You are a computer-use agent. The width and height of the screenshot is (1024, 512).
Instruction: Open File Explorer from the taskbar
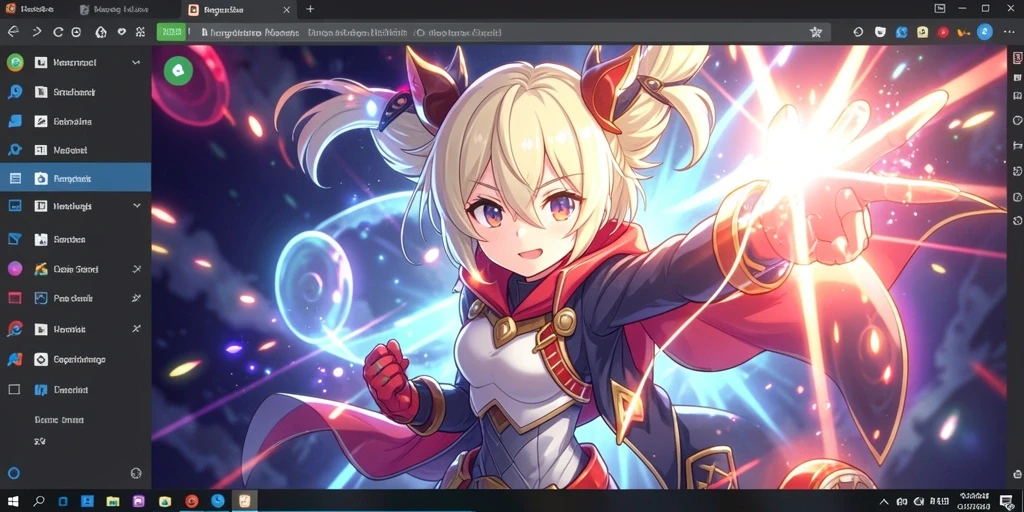113,502
